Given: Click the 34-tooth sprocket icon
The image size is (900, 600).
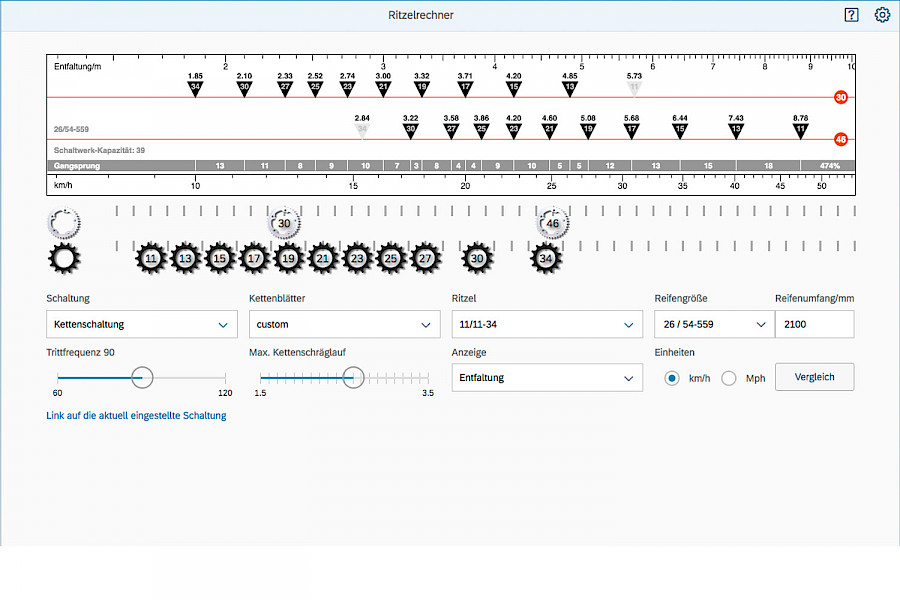Looking at the screenshot, I should click(546, 258).
